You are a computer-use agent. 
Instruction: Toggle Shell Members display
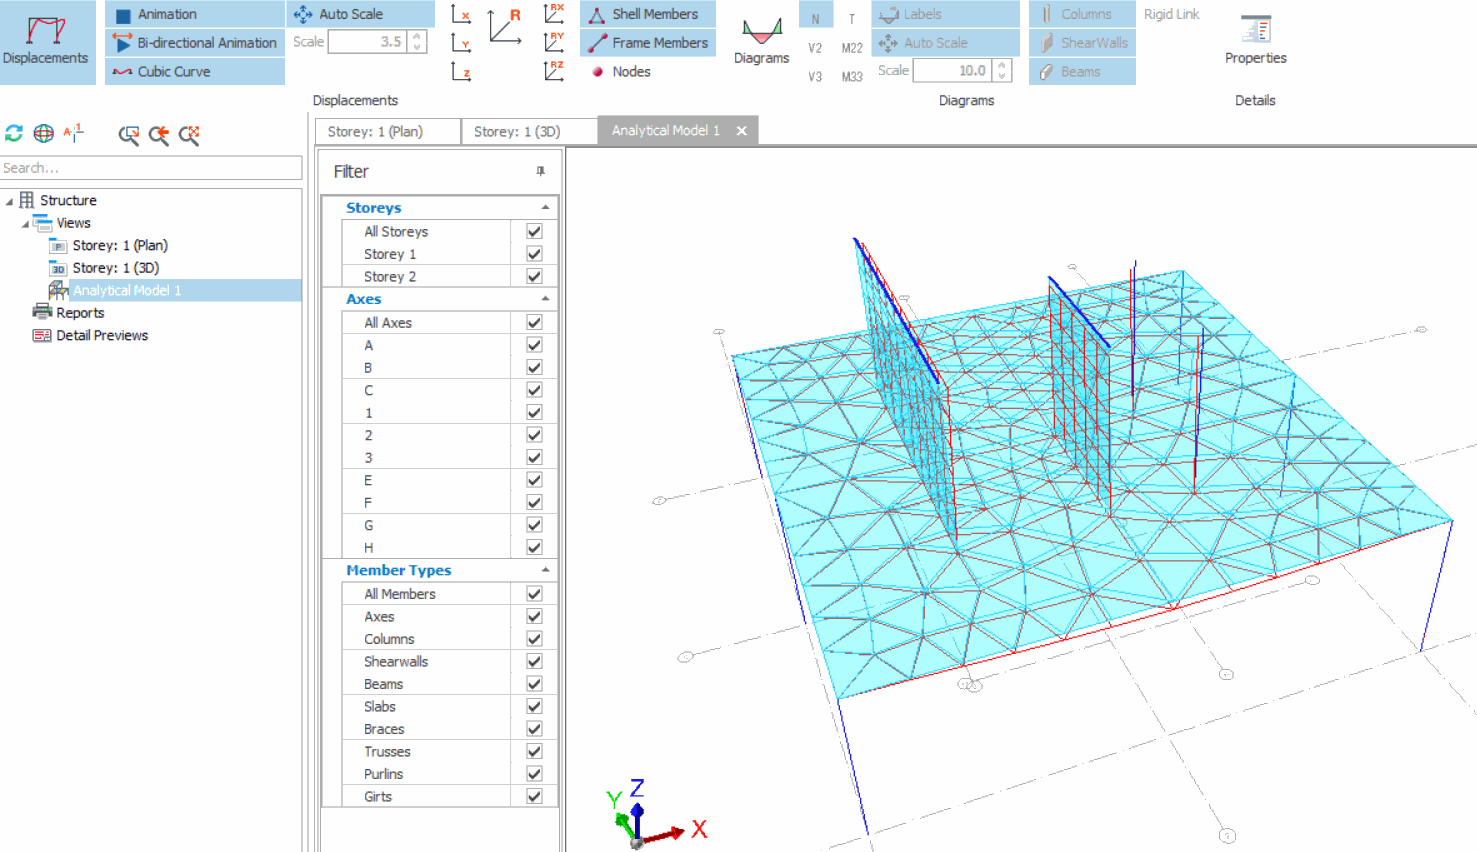pyautogui.click(x=647, y=14)
